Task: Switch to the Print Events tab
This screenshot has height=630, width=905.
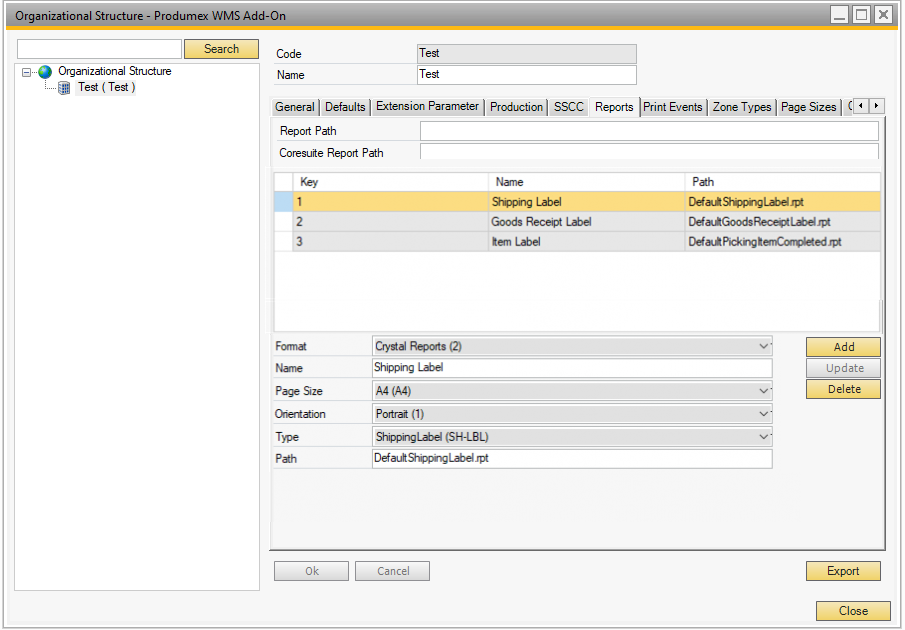Action: 672,107
